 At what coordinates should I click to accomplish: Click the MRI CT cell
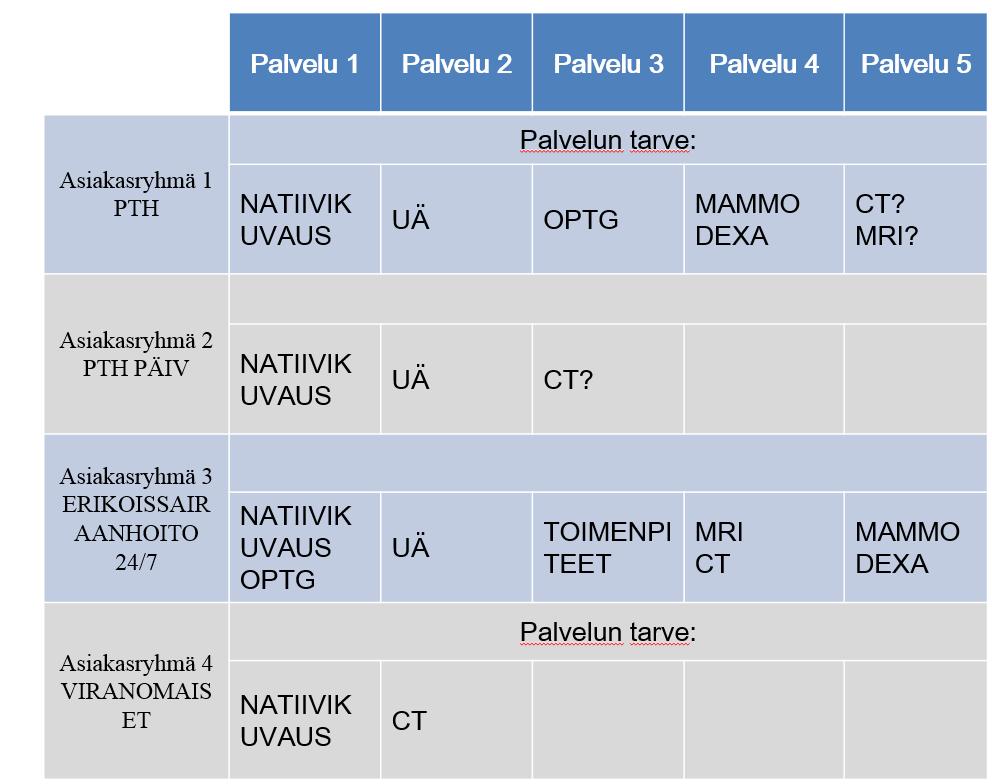[x=764, y=547]
